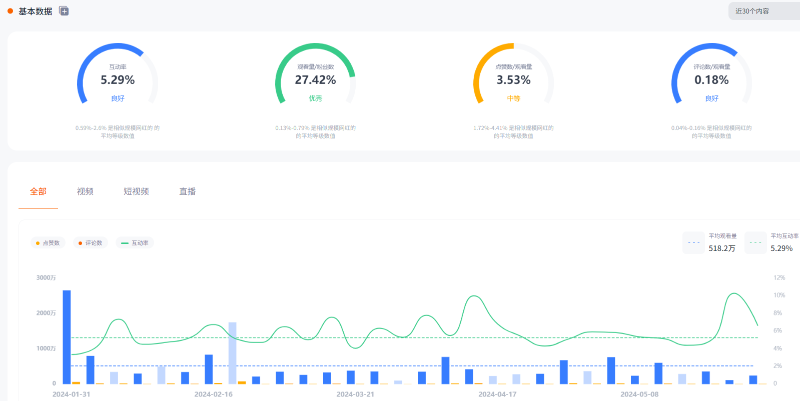Click the orange dot before 基本数据 heading
Viewport: 800px width, 401px height.
tap(11, 11)
